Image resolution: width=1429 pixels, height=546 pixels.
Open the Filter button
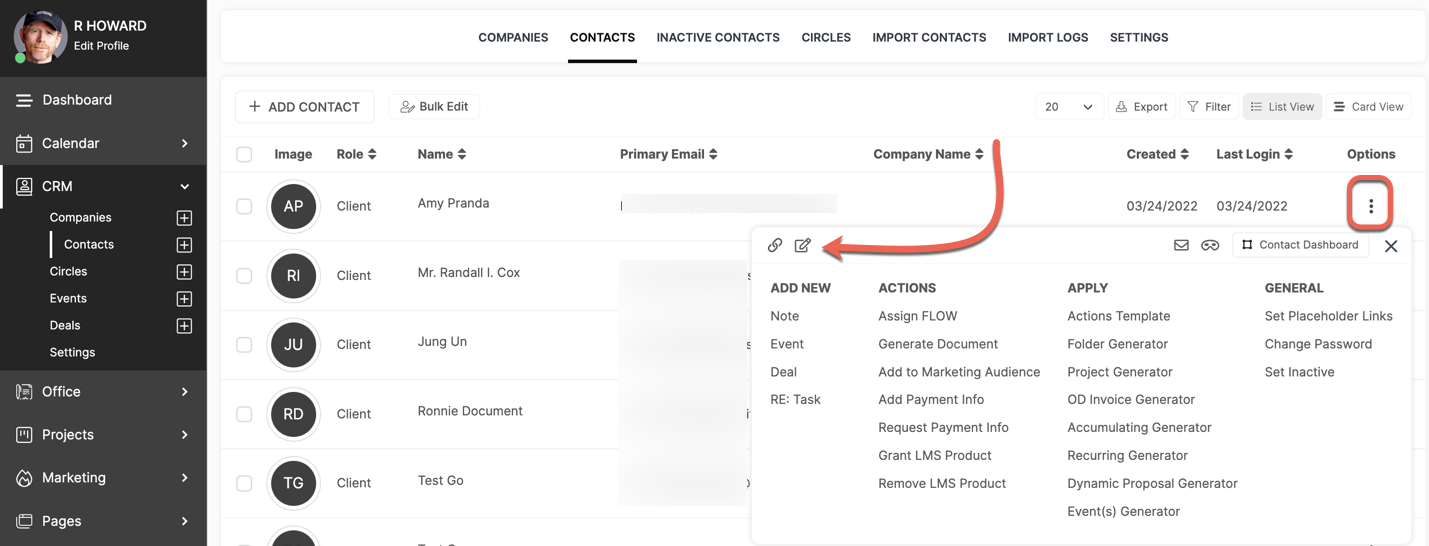[x=1209, y=107]
